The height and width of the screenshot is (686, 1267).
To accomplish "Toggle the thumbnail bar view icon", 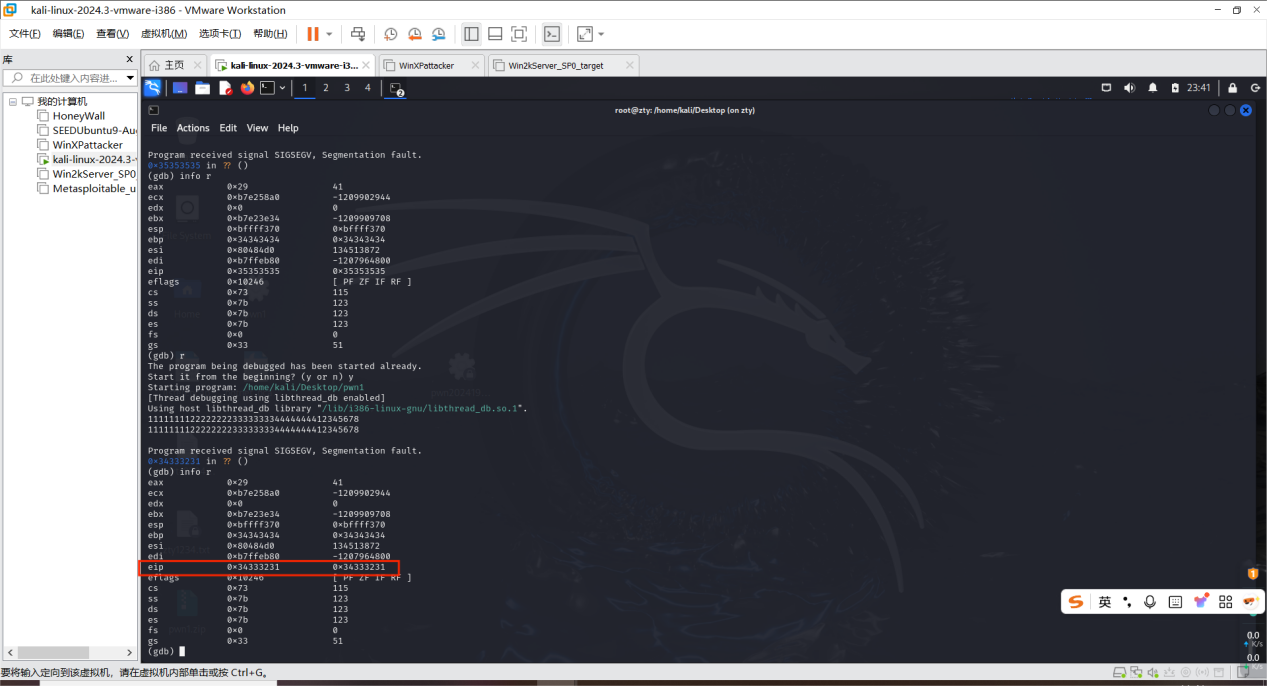I will pos(495,34).
